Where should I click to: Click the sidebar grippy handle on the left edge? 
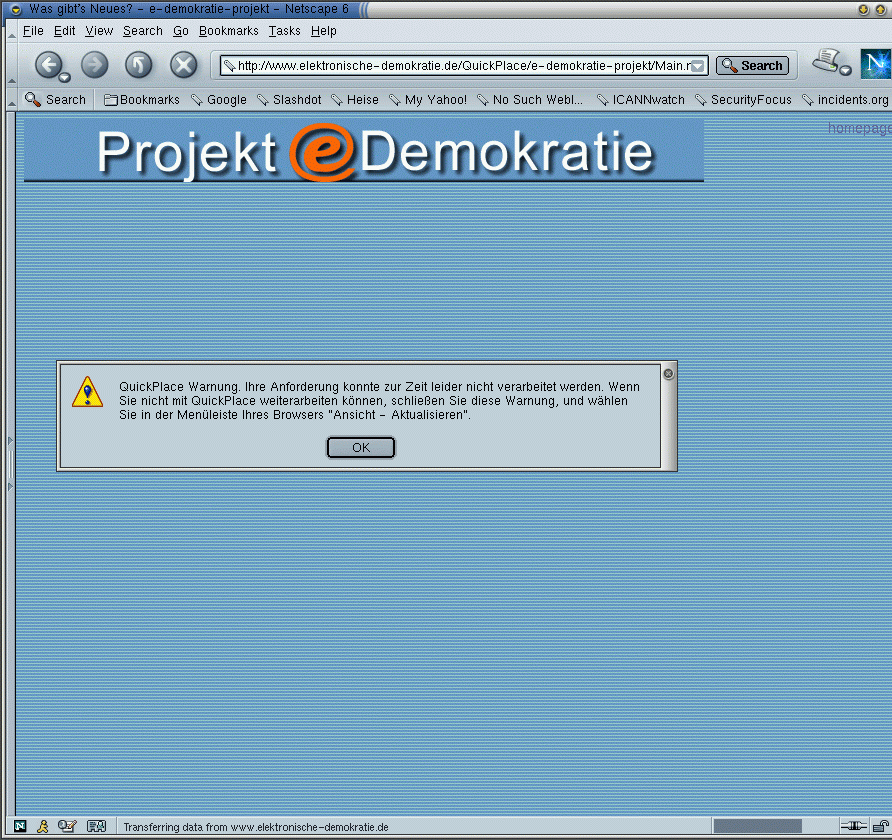10,464
